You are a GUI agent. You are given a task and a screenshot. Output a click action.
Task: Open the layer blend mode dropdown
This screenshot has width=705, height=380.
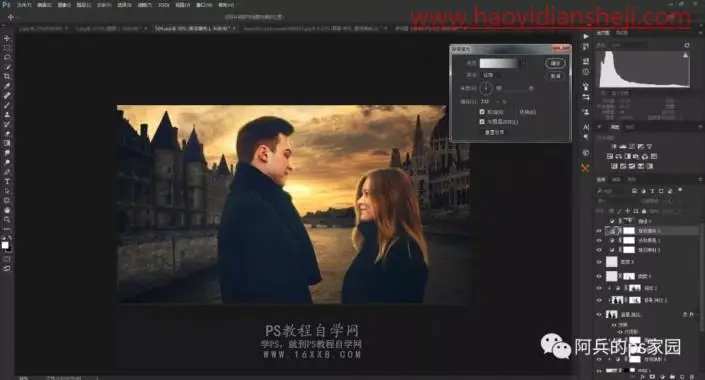point(616,201)
